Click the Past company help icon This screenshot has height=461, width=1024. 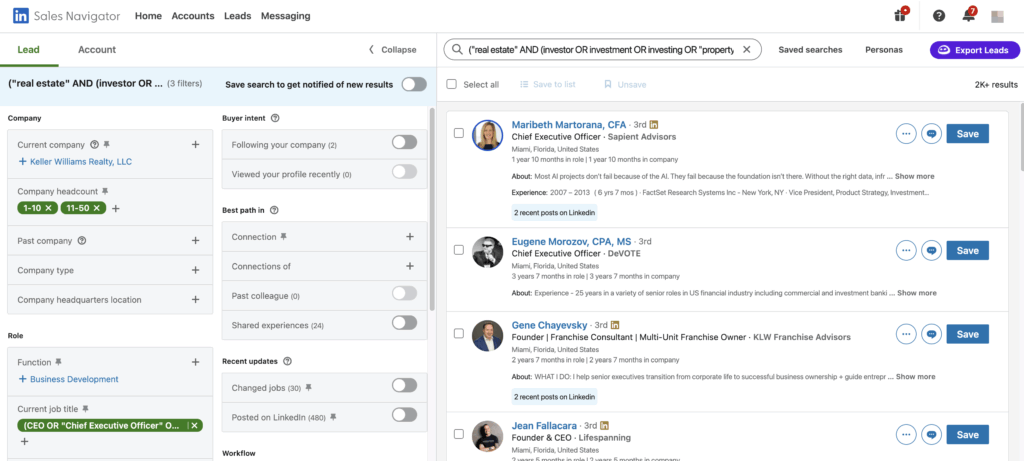click(82, 240)
